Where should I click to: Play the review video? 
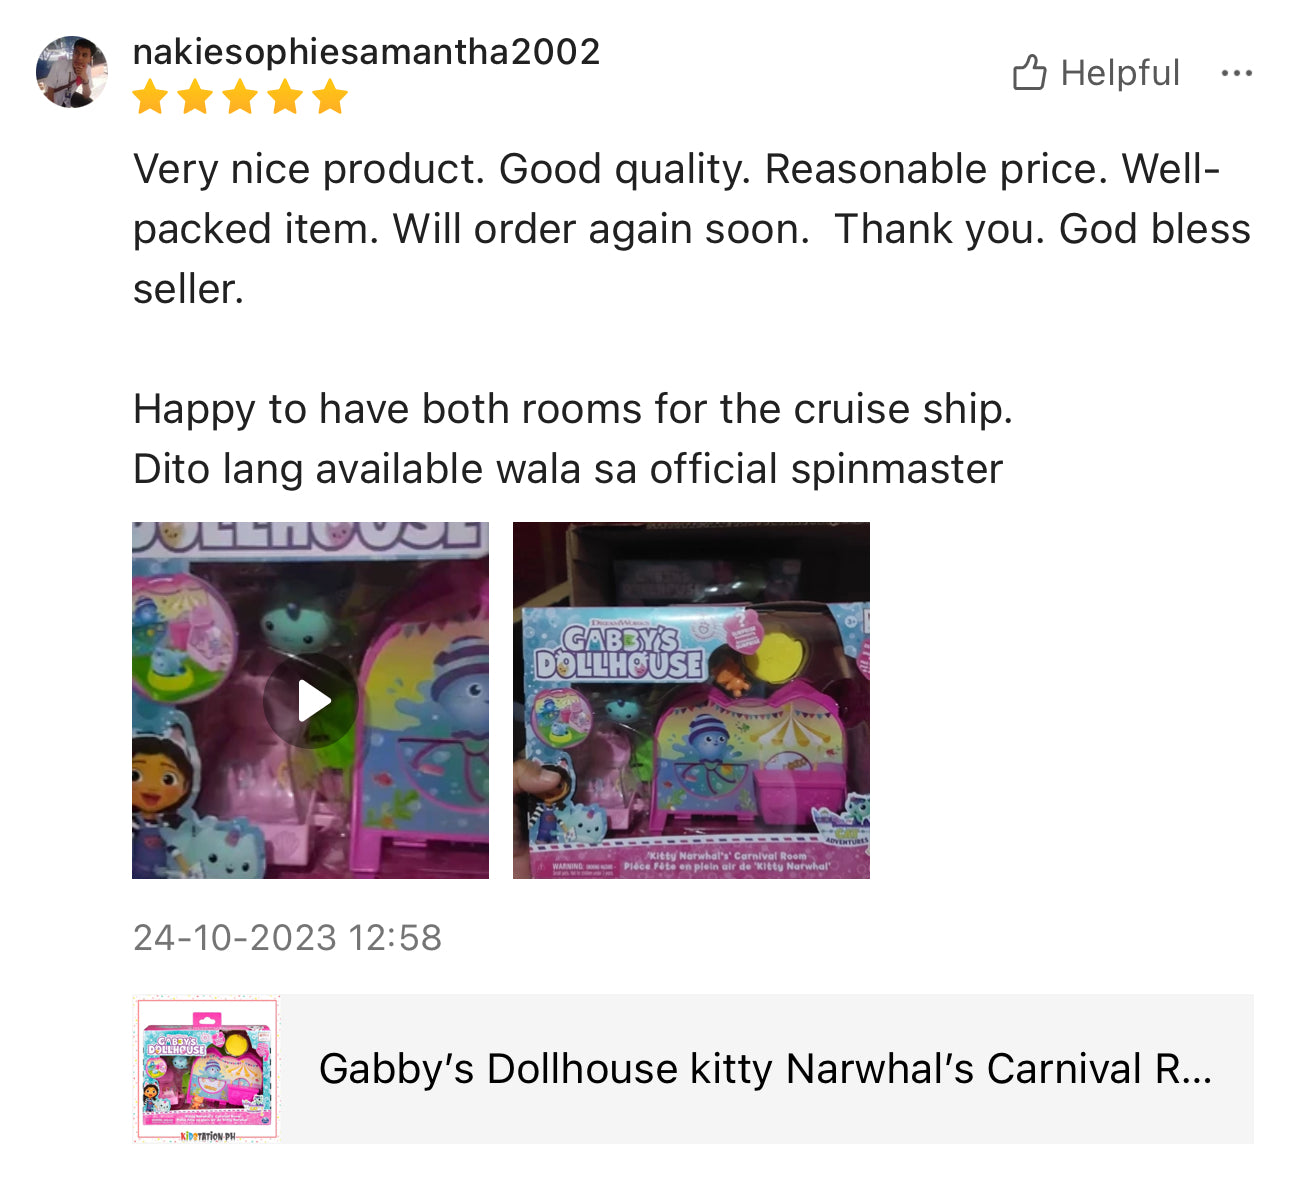pos(311,701)
